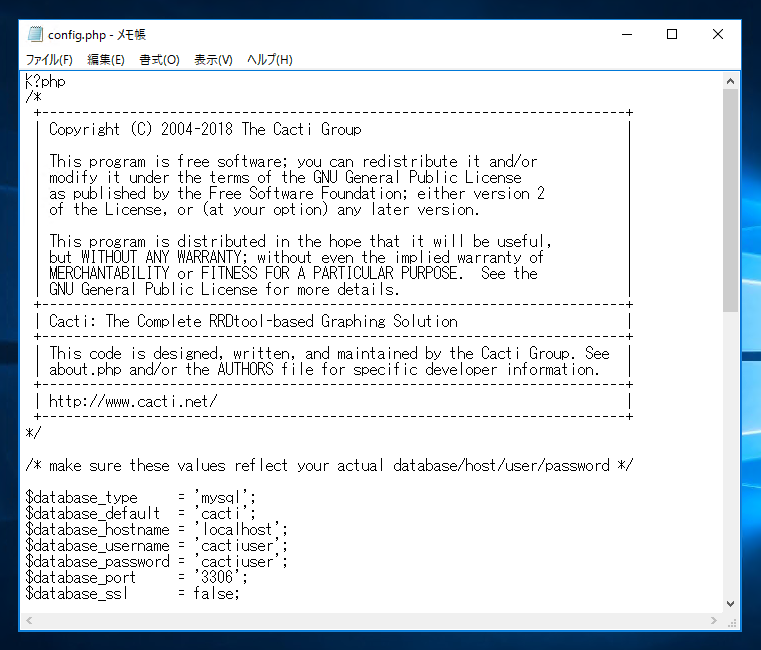Place cursor on '<?php' opening line
Screen dimensions: 761x650
click(x=46, y=81)
